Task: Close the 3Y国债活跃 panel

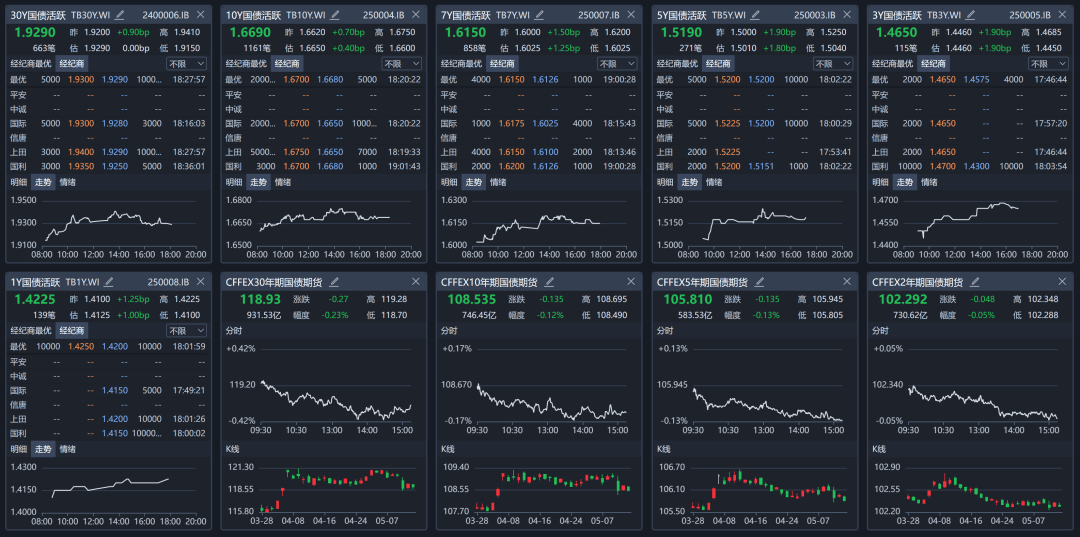Action: (x=1061, y=14)
